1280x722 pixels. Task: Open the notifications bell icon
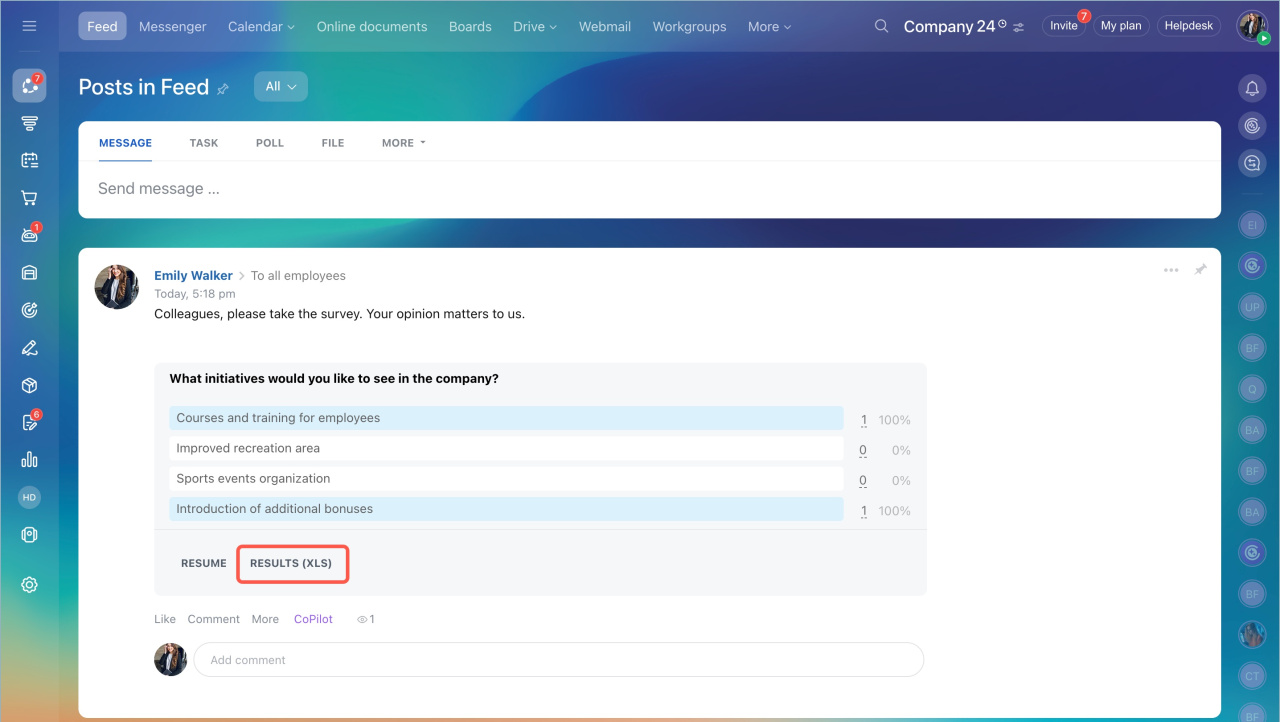click(x=1251, y=89)
